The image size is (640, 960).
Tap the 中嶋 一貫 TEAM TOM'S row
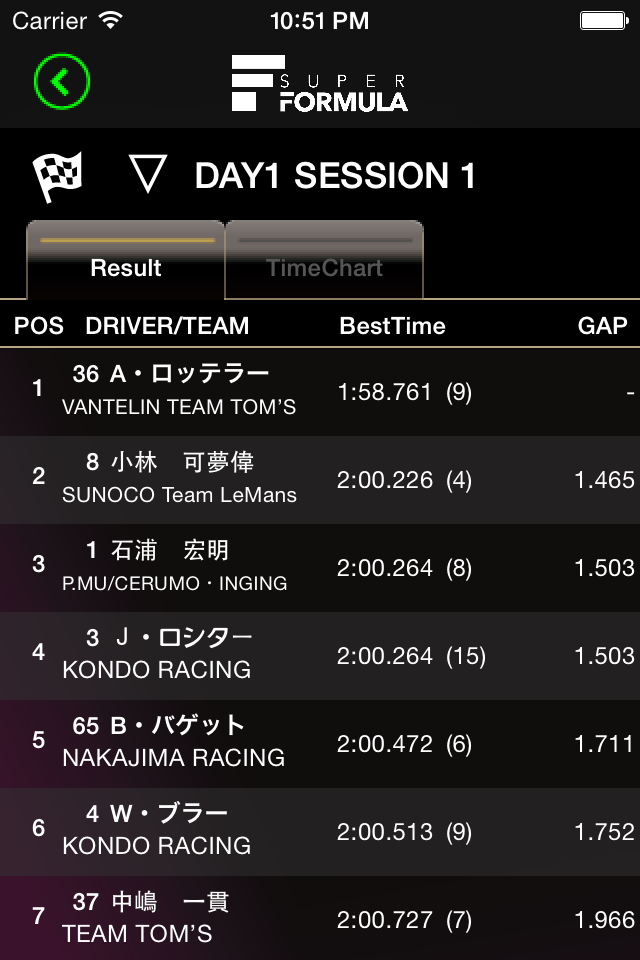tap(320, 918)
